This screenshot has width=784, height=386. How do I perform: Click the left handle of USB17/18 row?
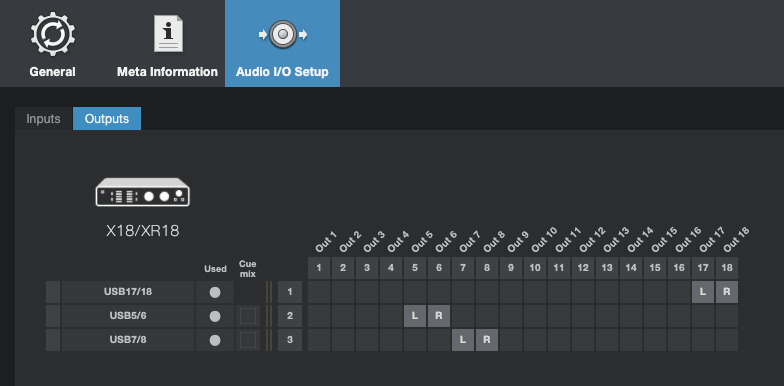53,292
